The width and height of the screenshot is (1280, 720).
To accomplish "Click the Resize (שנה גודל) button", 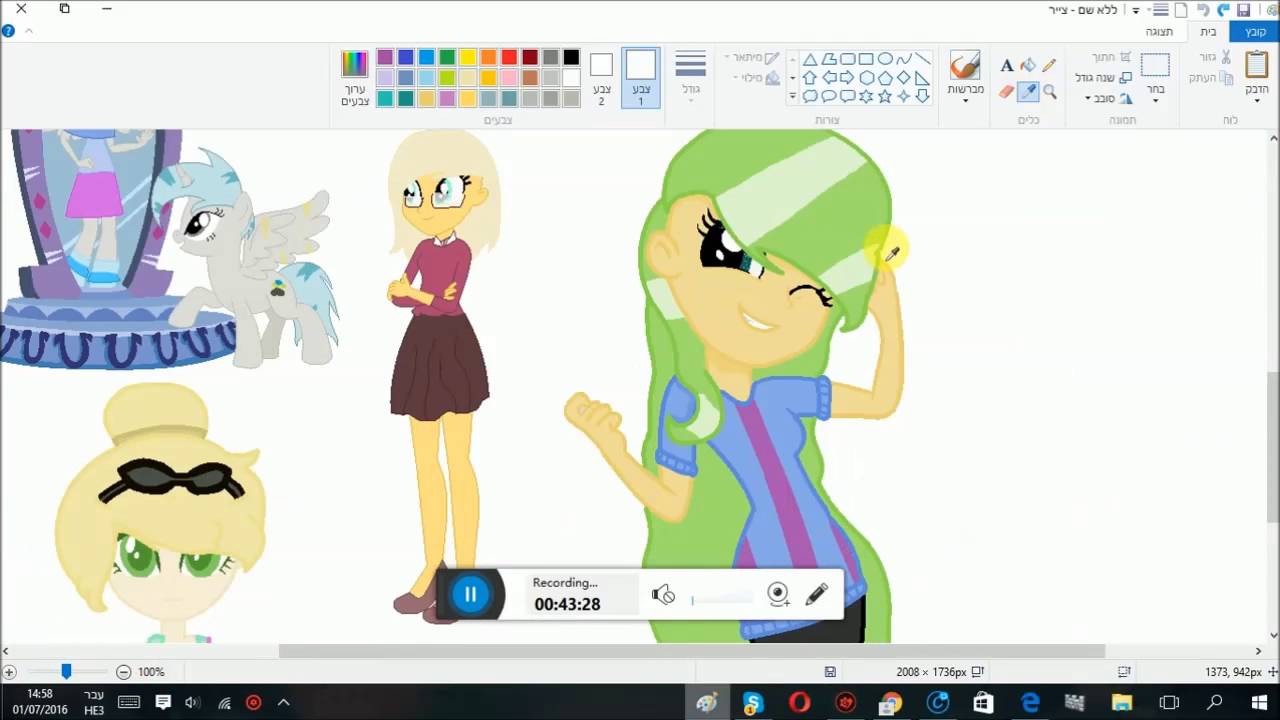I will pos(1104,77).
